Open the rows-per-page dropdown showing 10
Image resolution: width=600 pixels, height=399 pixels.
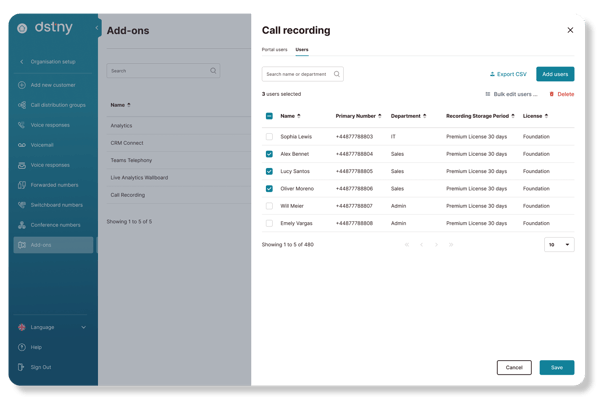coord(559,244)
